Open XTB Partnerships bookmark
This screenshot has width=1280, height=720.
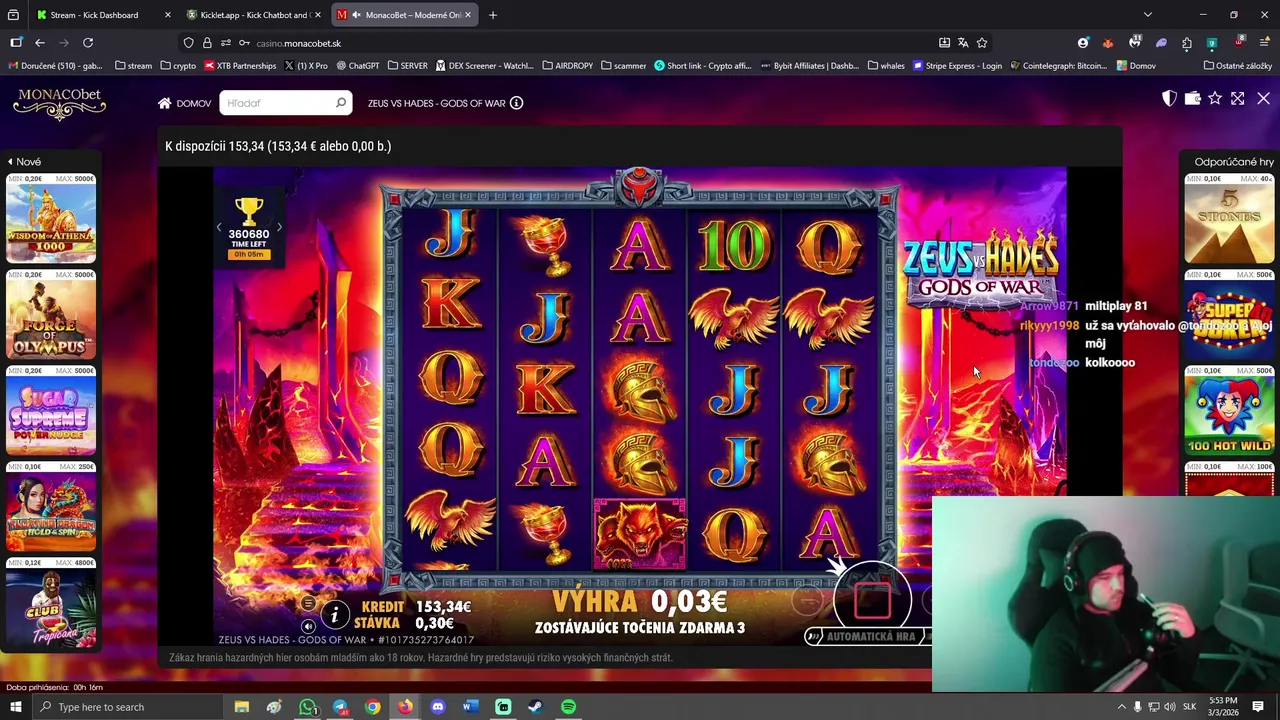tap(240, 66)
